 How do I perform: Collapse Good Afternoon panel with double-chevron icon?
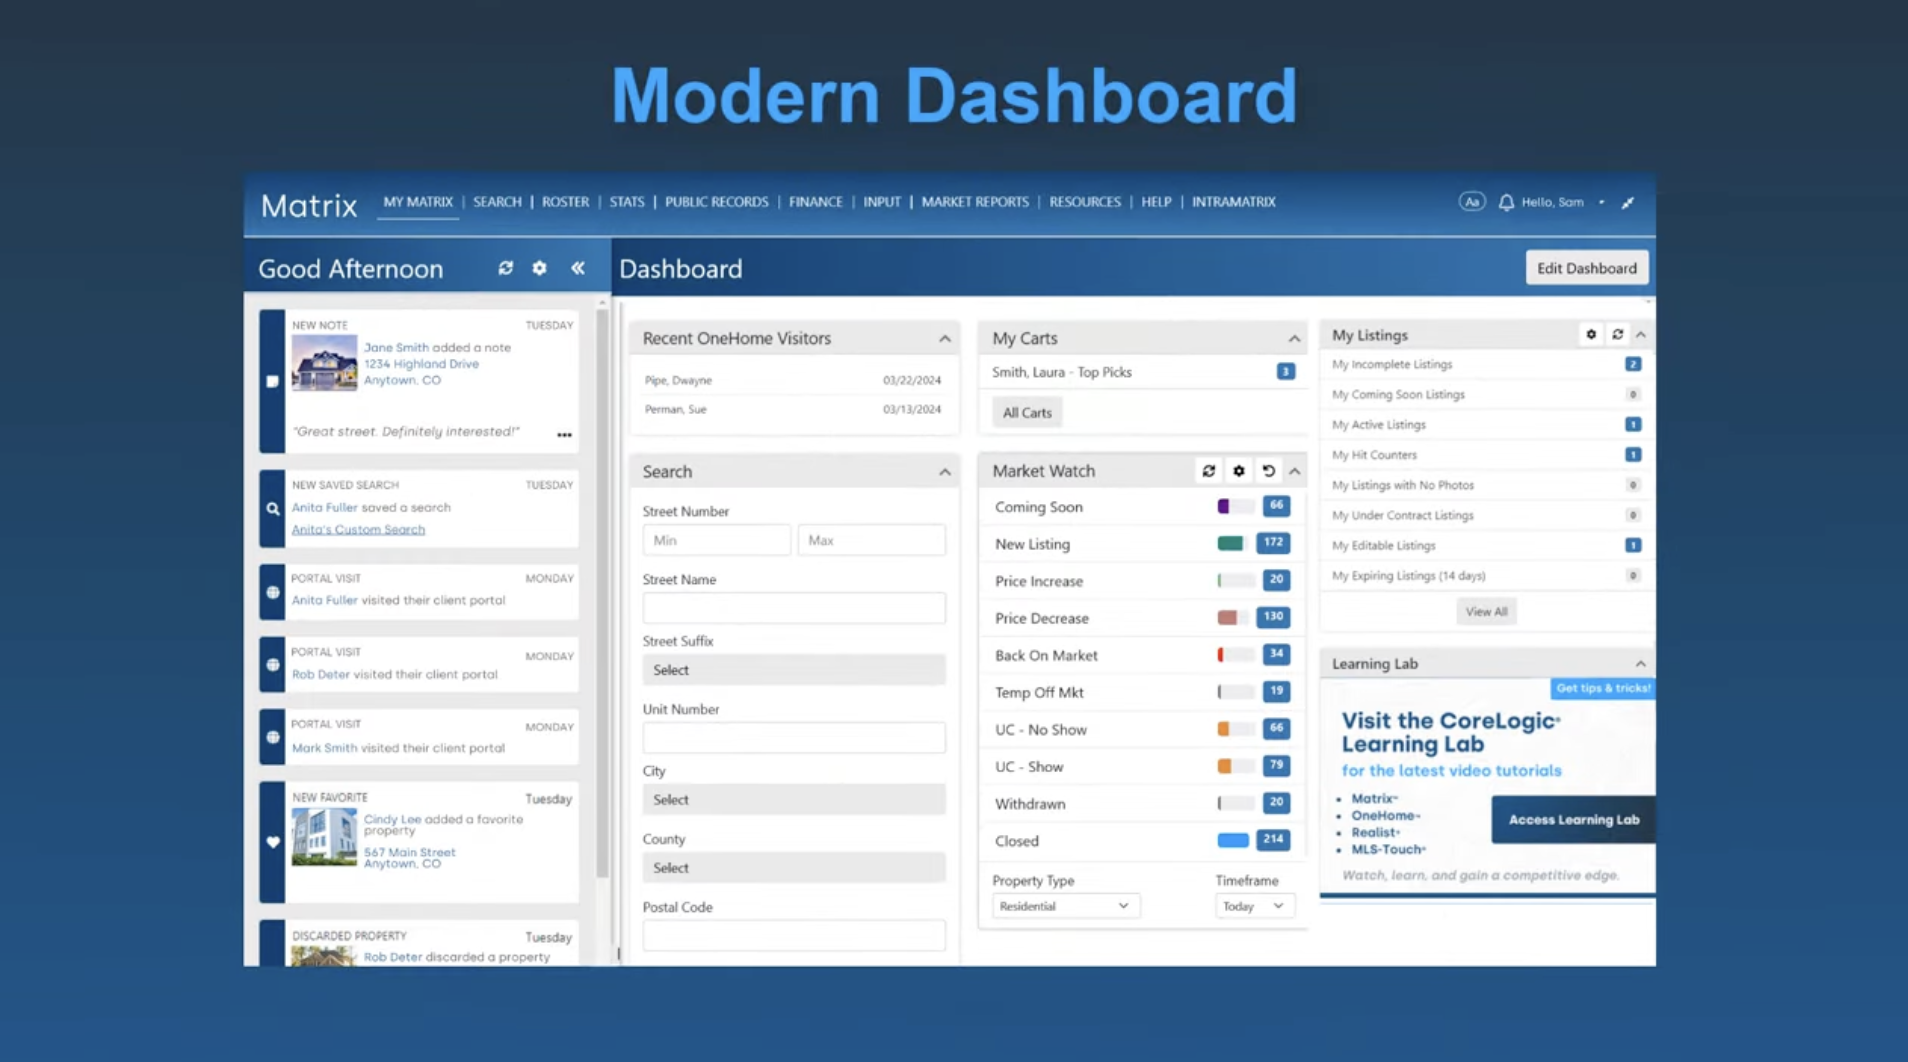577,268
